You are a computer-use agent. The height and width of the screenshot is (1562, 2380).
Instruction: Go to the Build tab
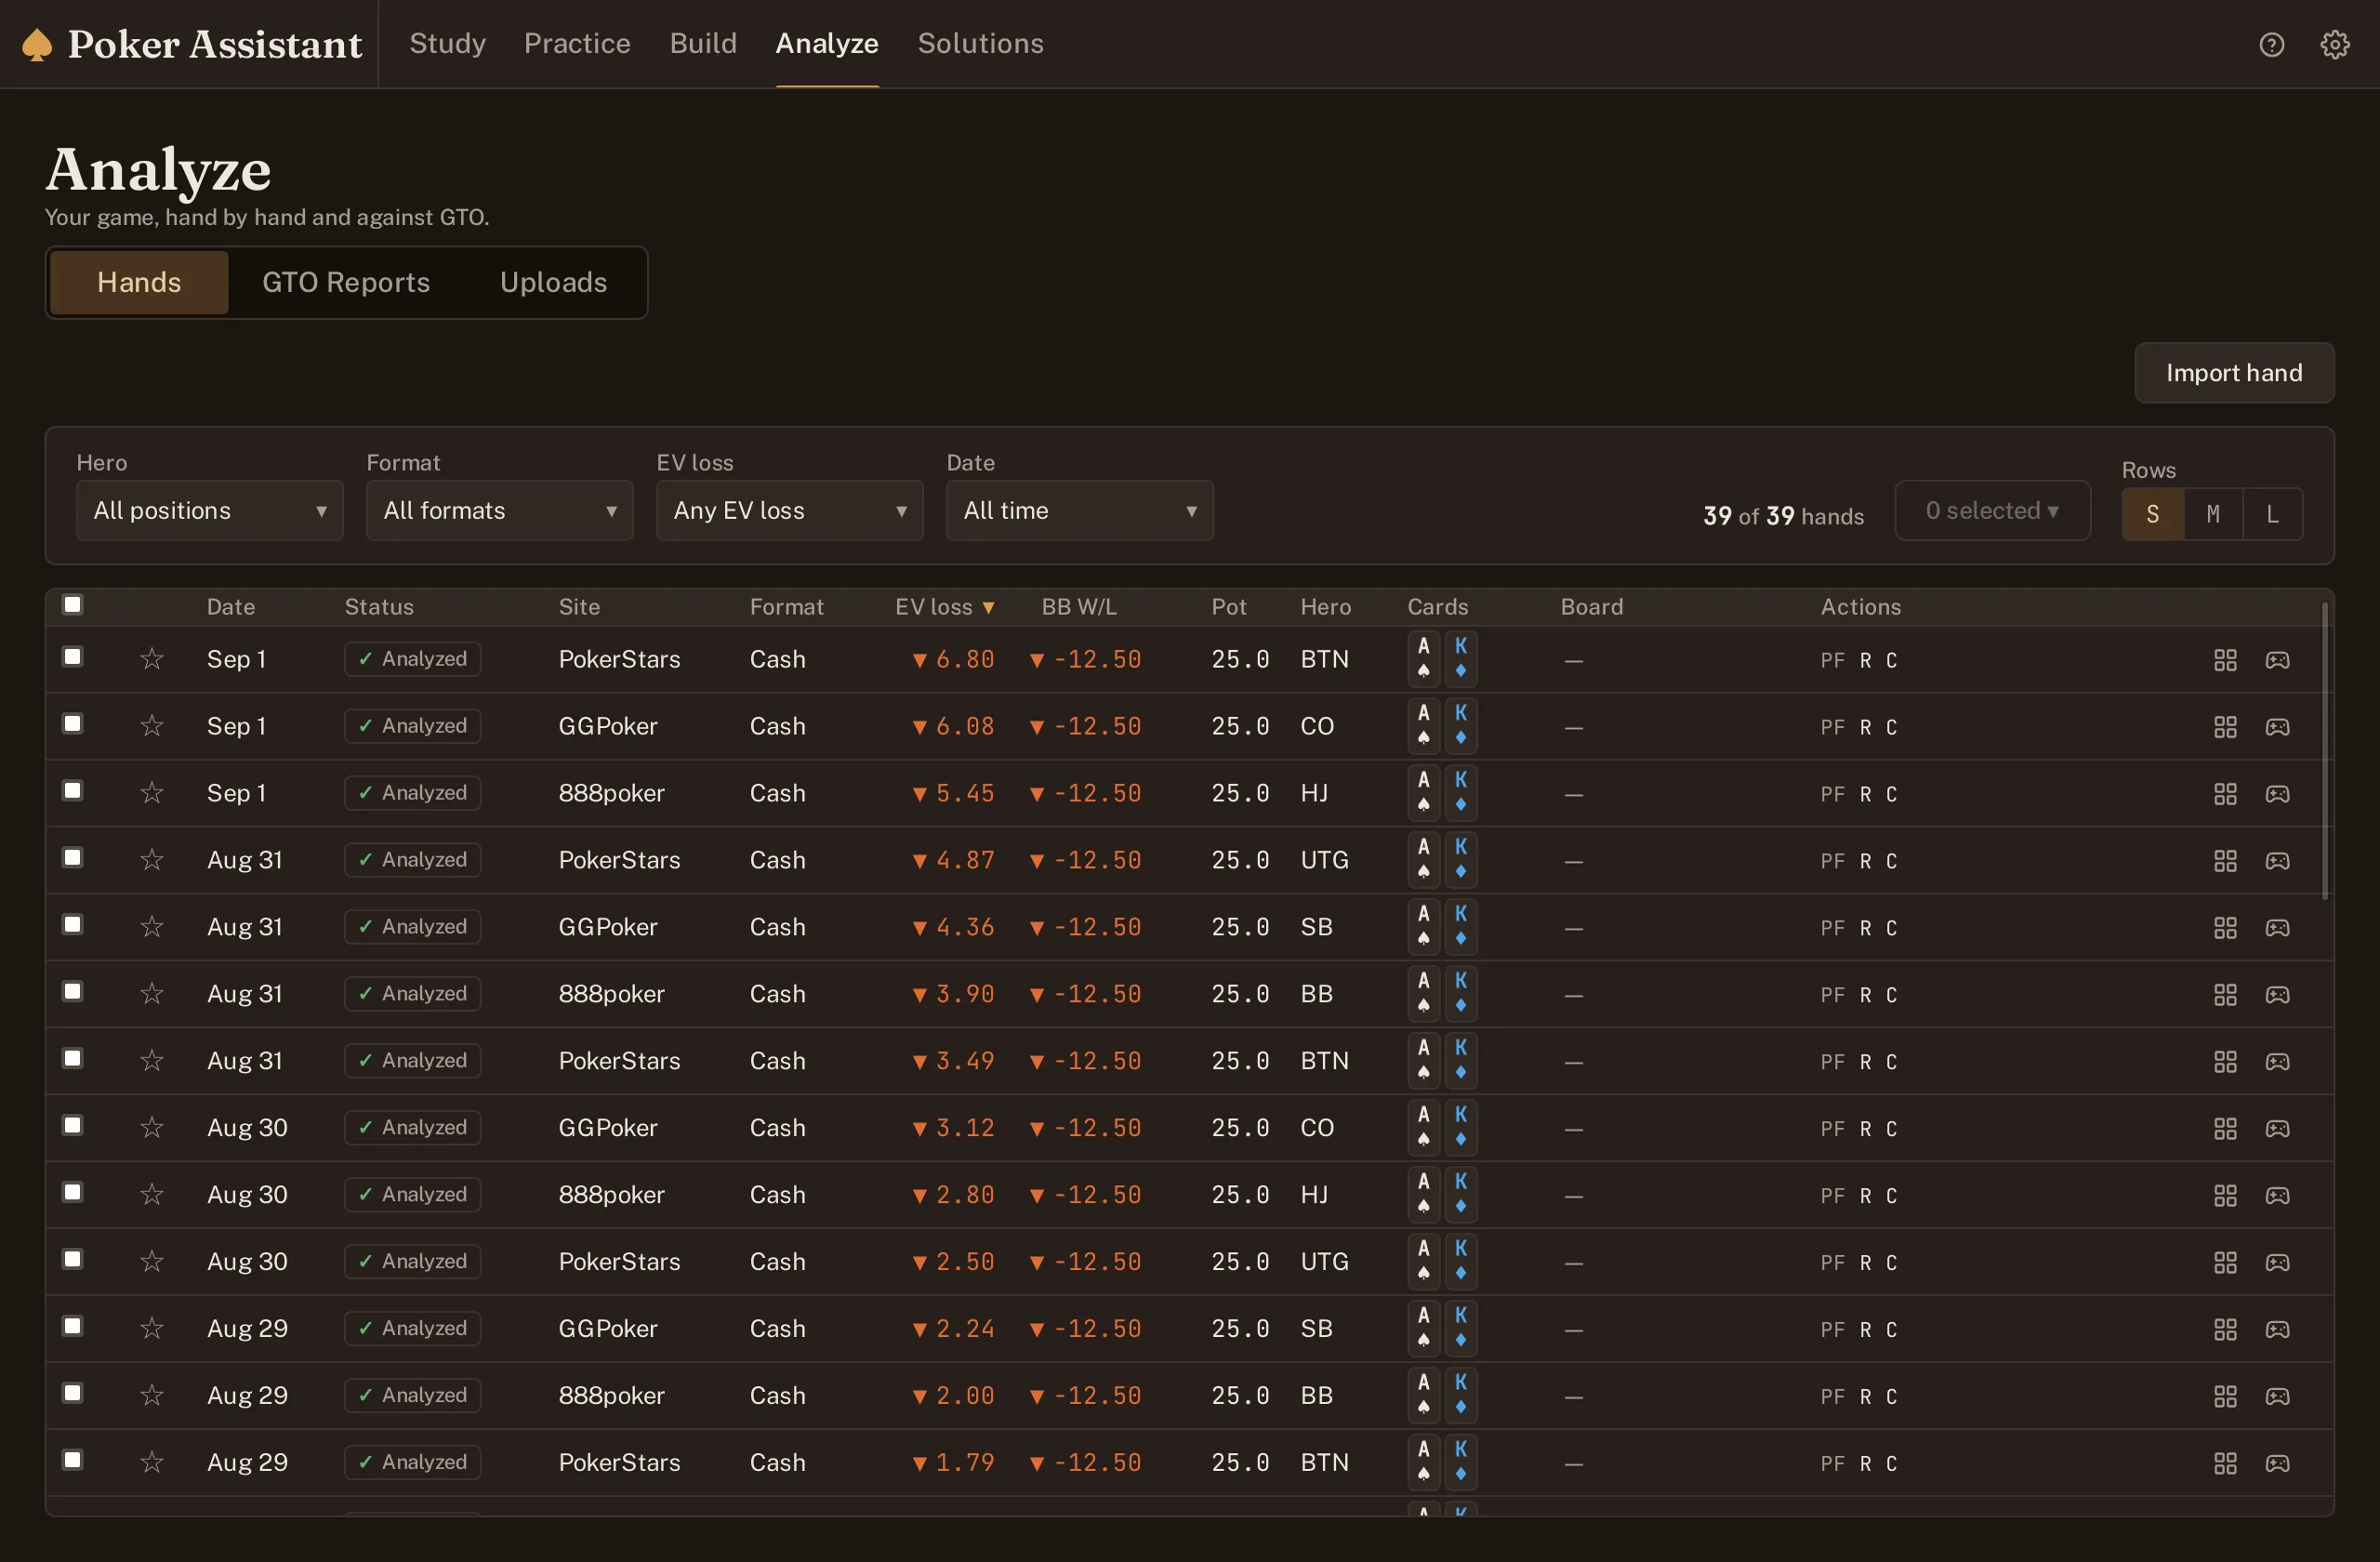(x=703, y=44)
